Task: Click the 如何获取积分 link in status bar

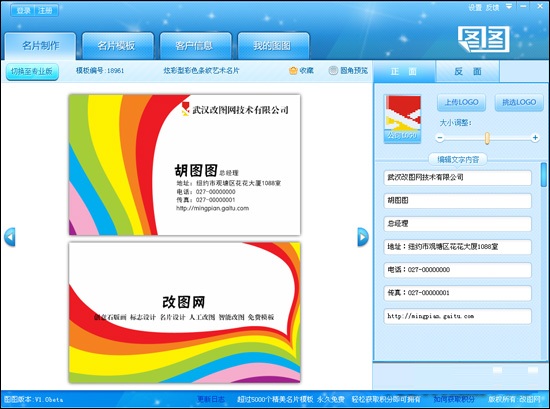Action: point(454,399)
